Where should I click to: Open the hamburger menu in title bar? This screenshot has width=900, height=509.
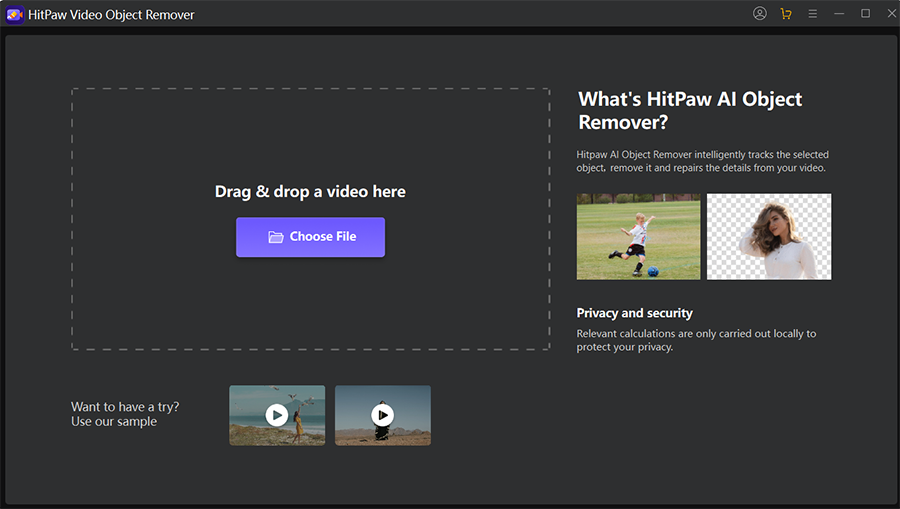click(813, 13)
